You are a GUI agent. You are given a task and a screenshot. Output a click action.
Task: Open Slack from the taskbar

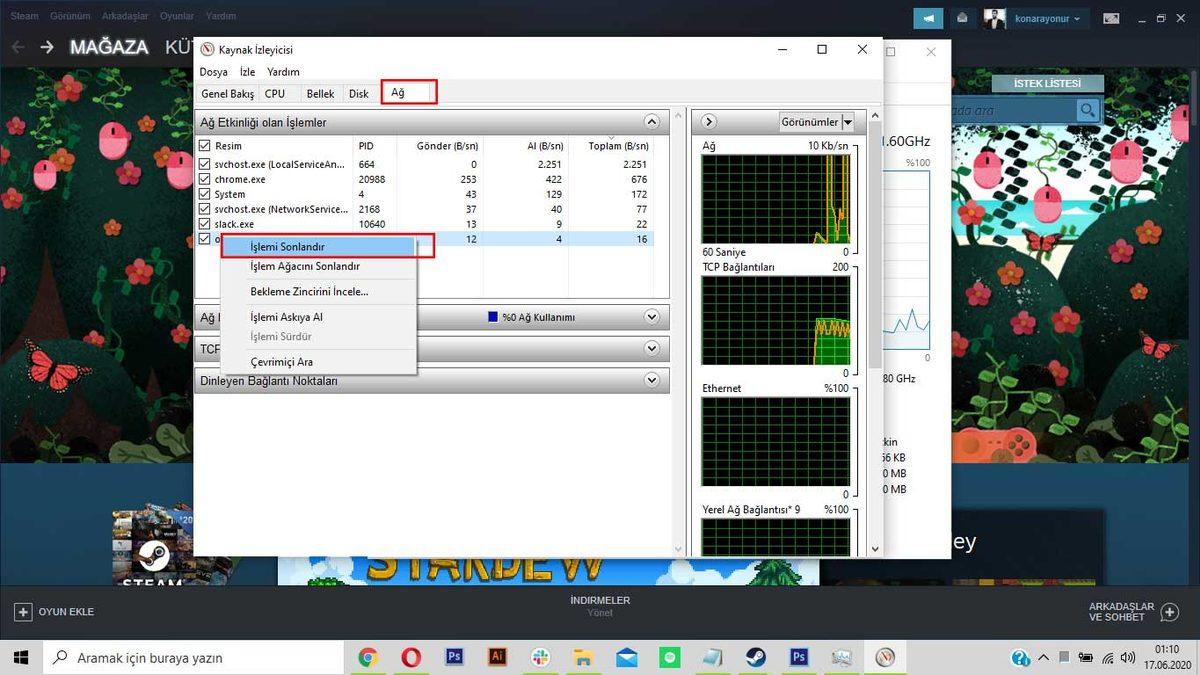click(x=540, y=657)
